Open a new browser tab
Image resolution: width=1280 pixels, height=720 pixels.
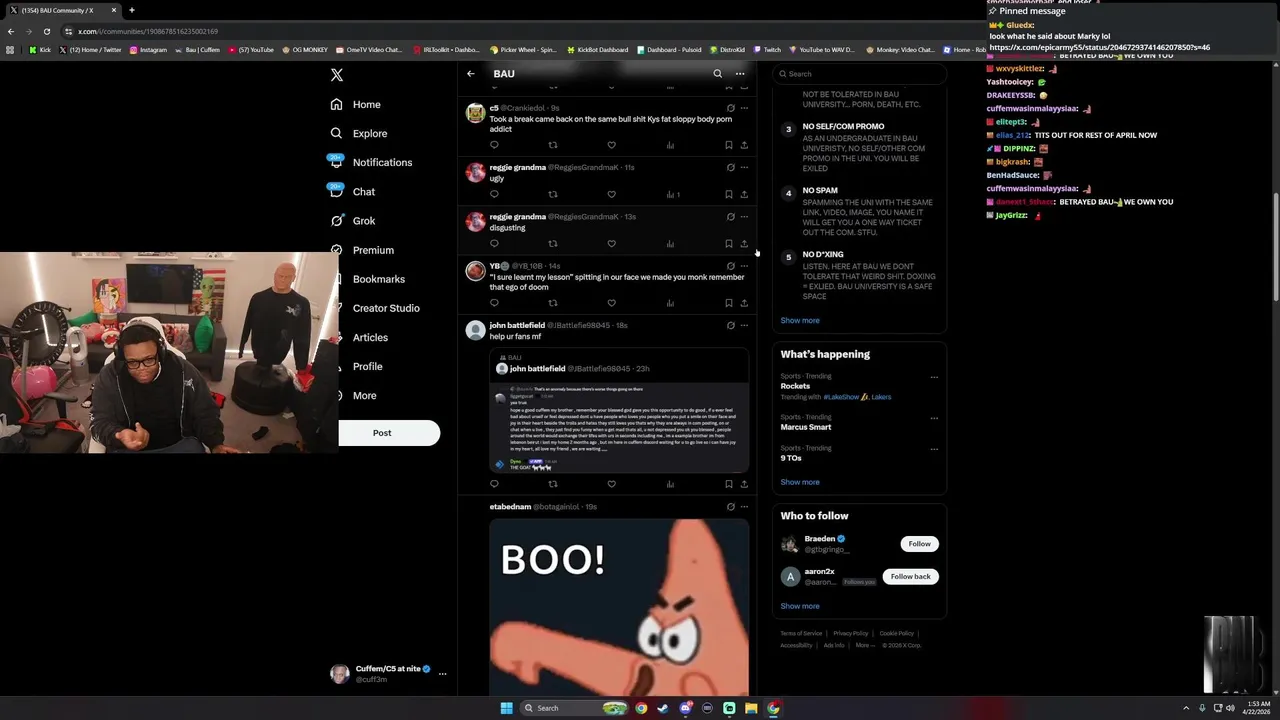pyautogui.click(x=131, y=10)
